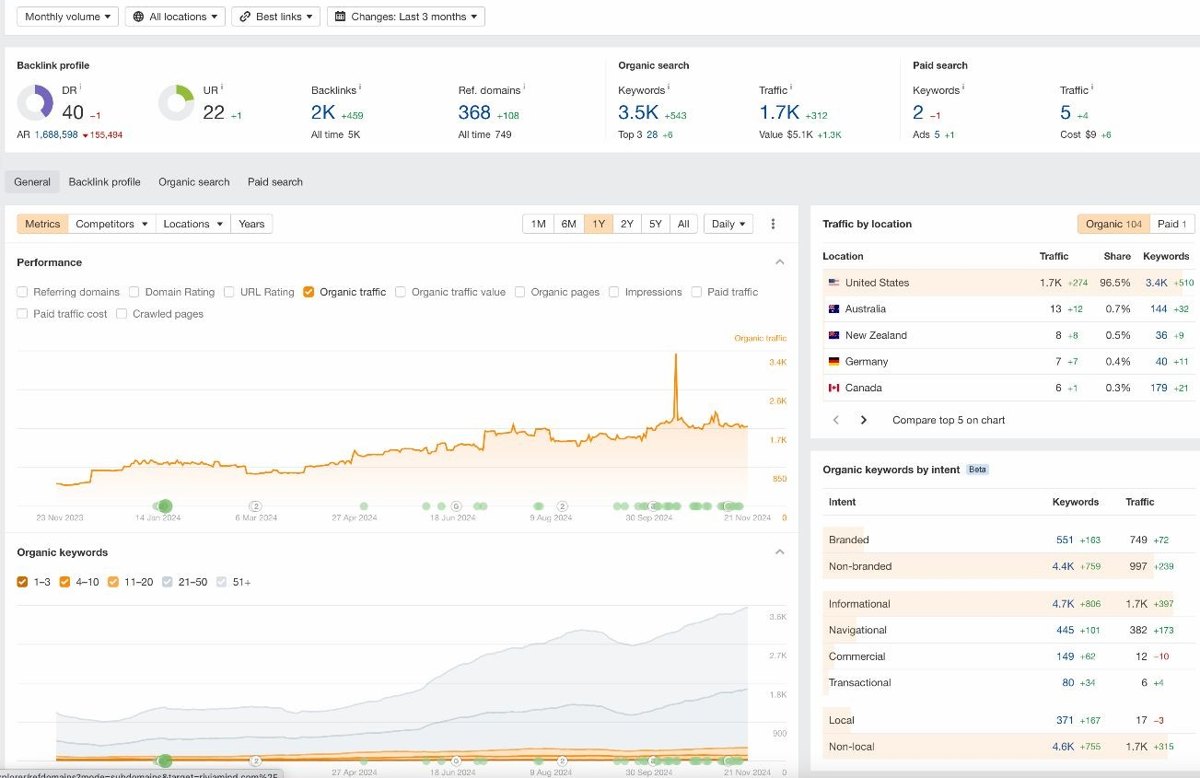Click the Canada flag icon
Screen dimensions: 1200x778
pyautogui.click(x=834, y=388)
